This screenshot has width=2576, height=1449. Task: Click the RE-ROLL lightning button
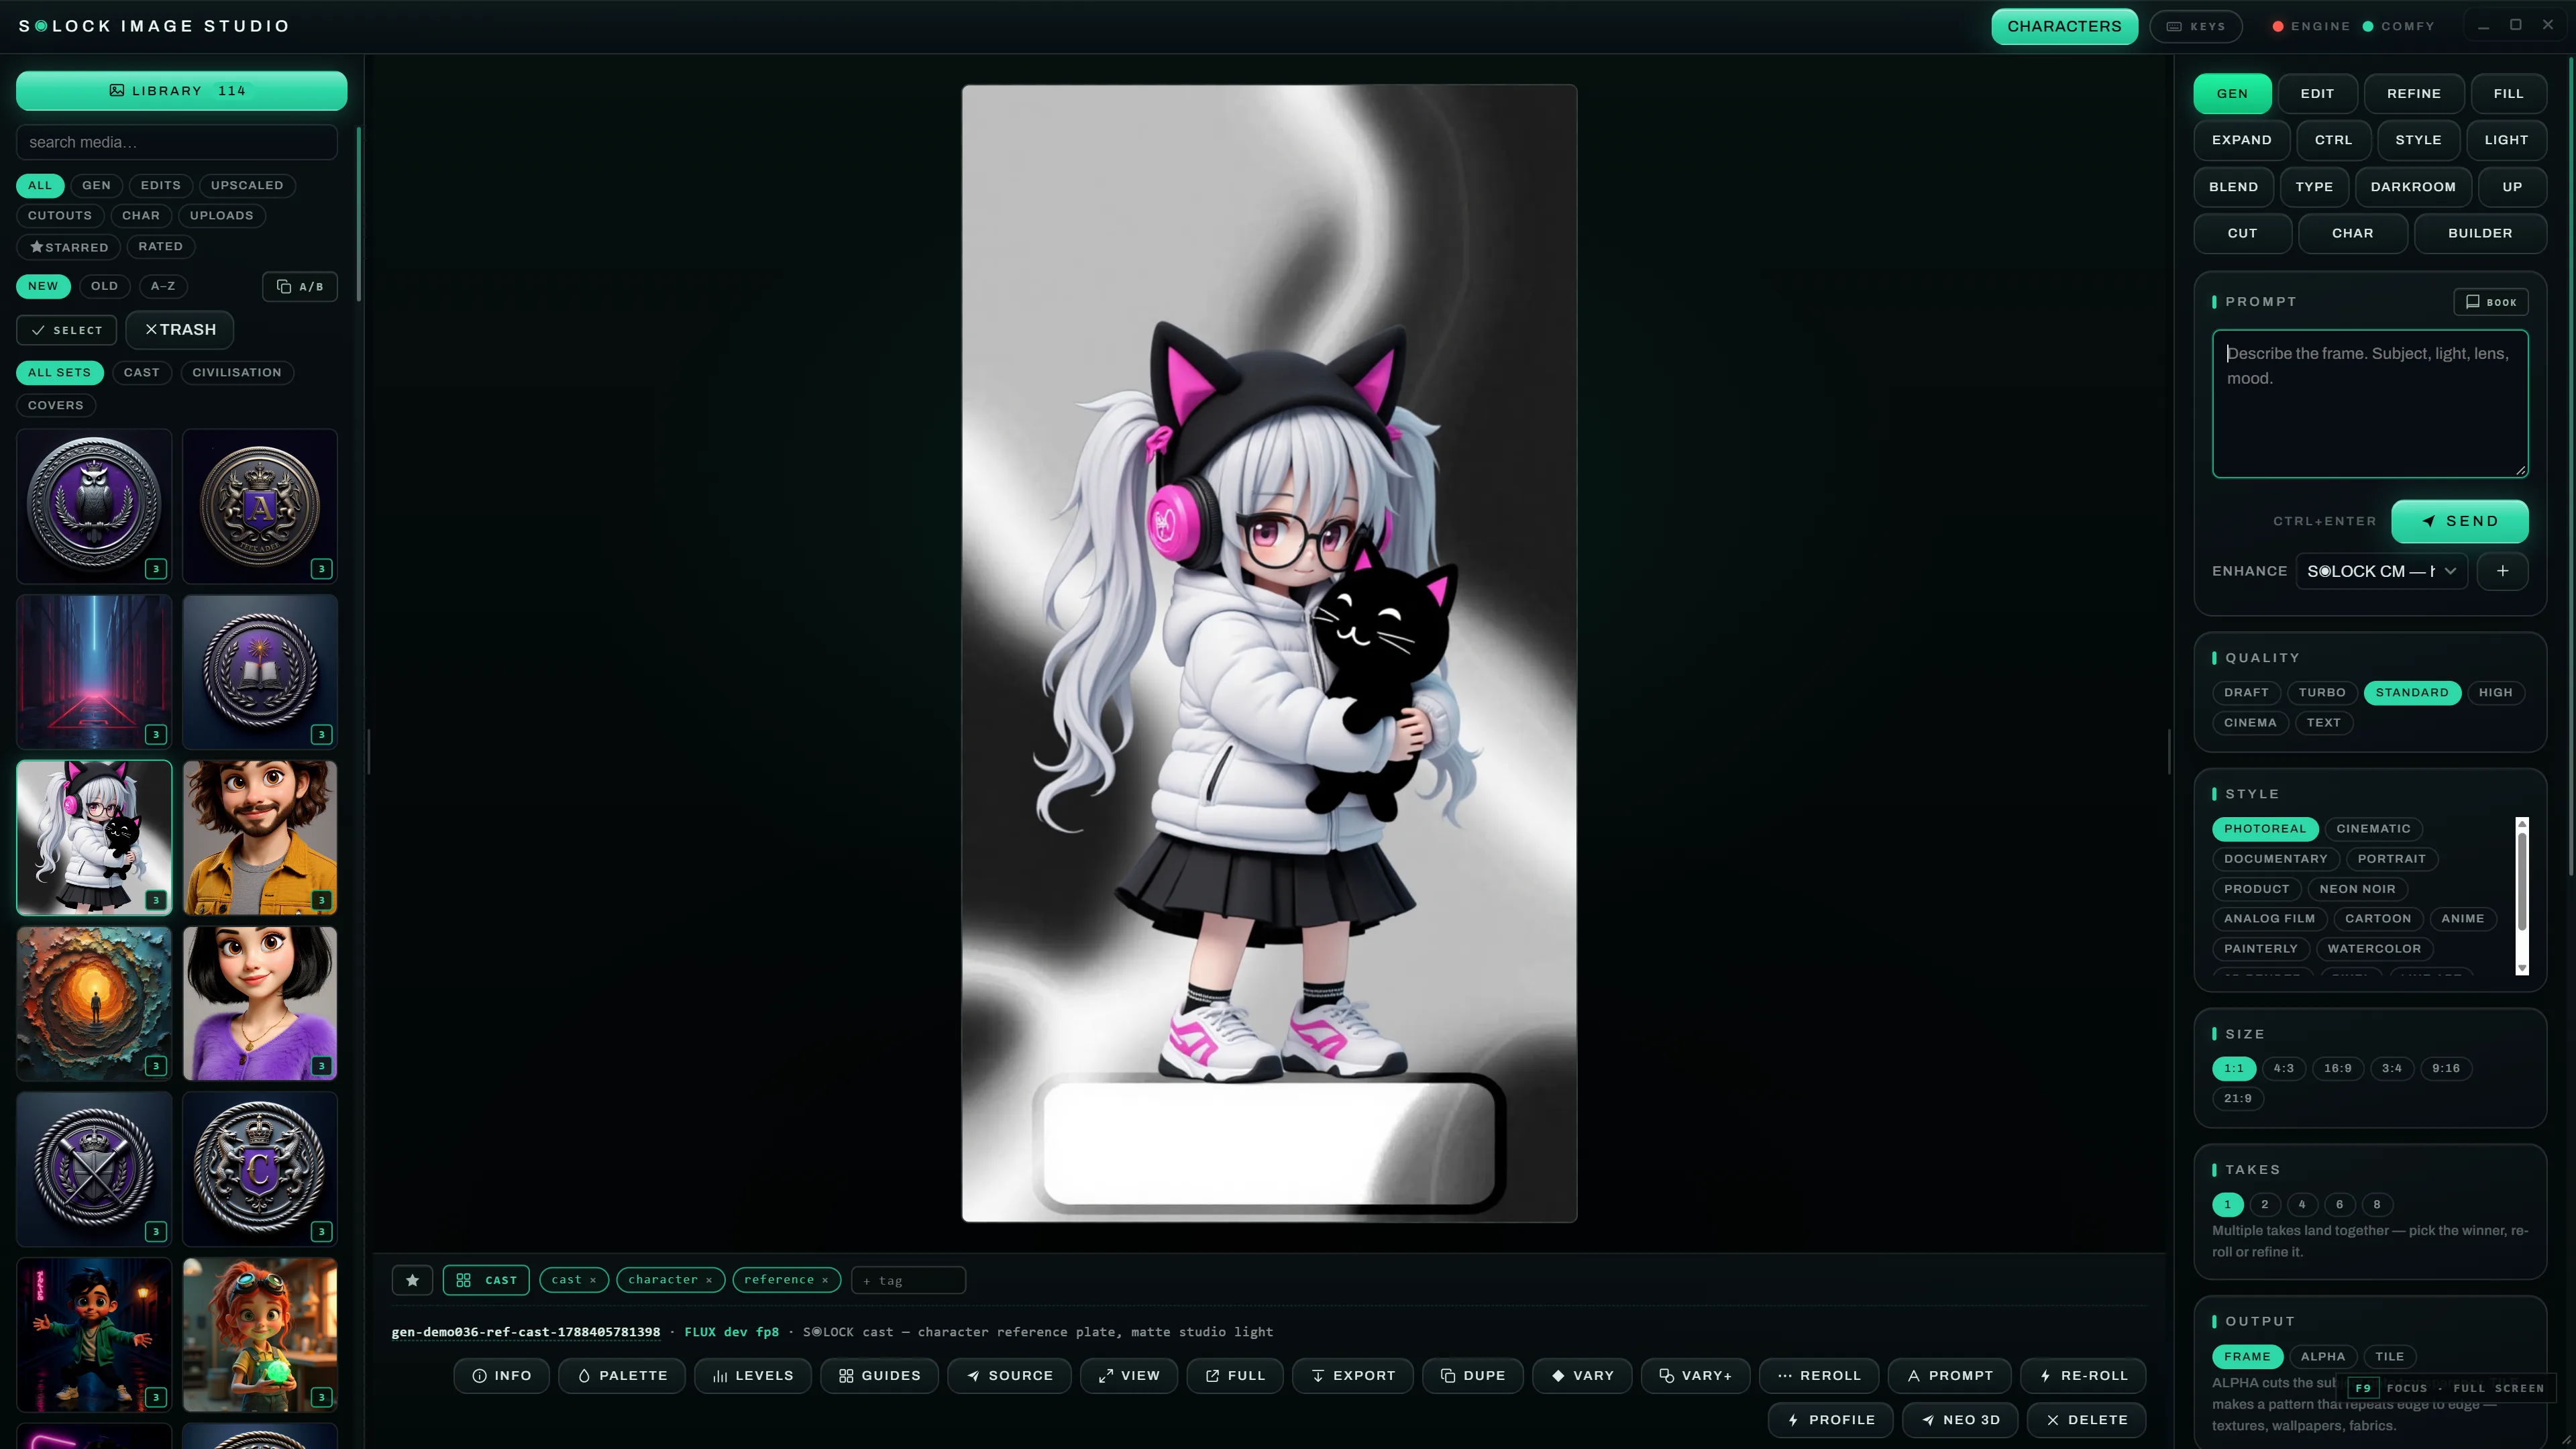(x=2083, y=1376)
